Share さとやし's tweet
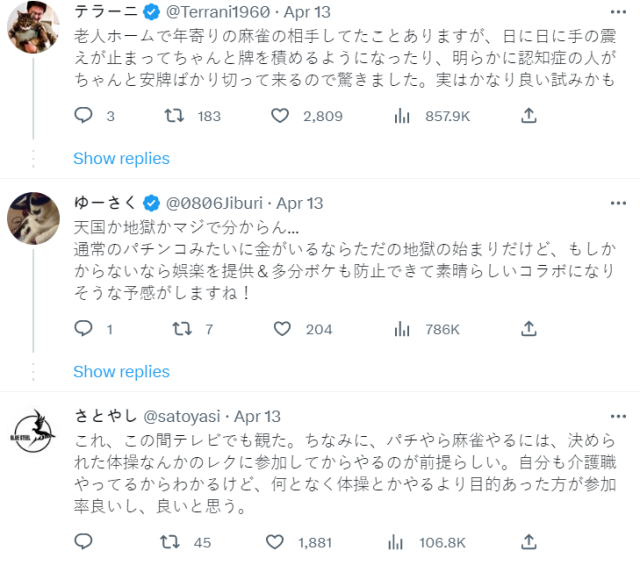The image size is (640, 565). [x=529, y=542]
